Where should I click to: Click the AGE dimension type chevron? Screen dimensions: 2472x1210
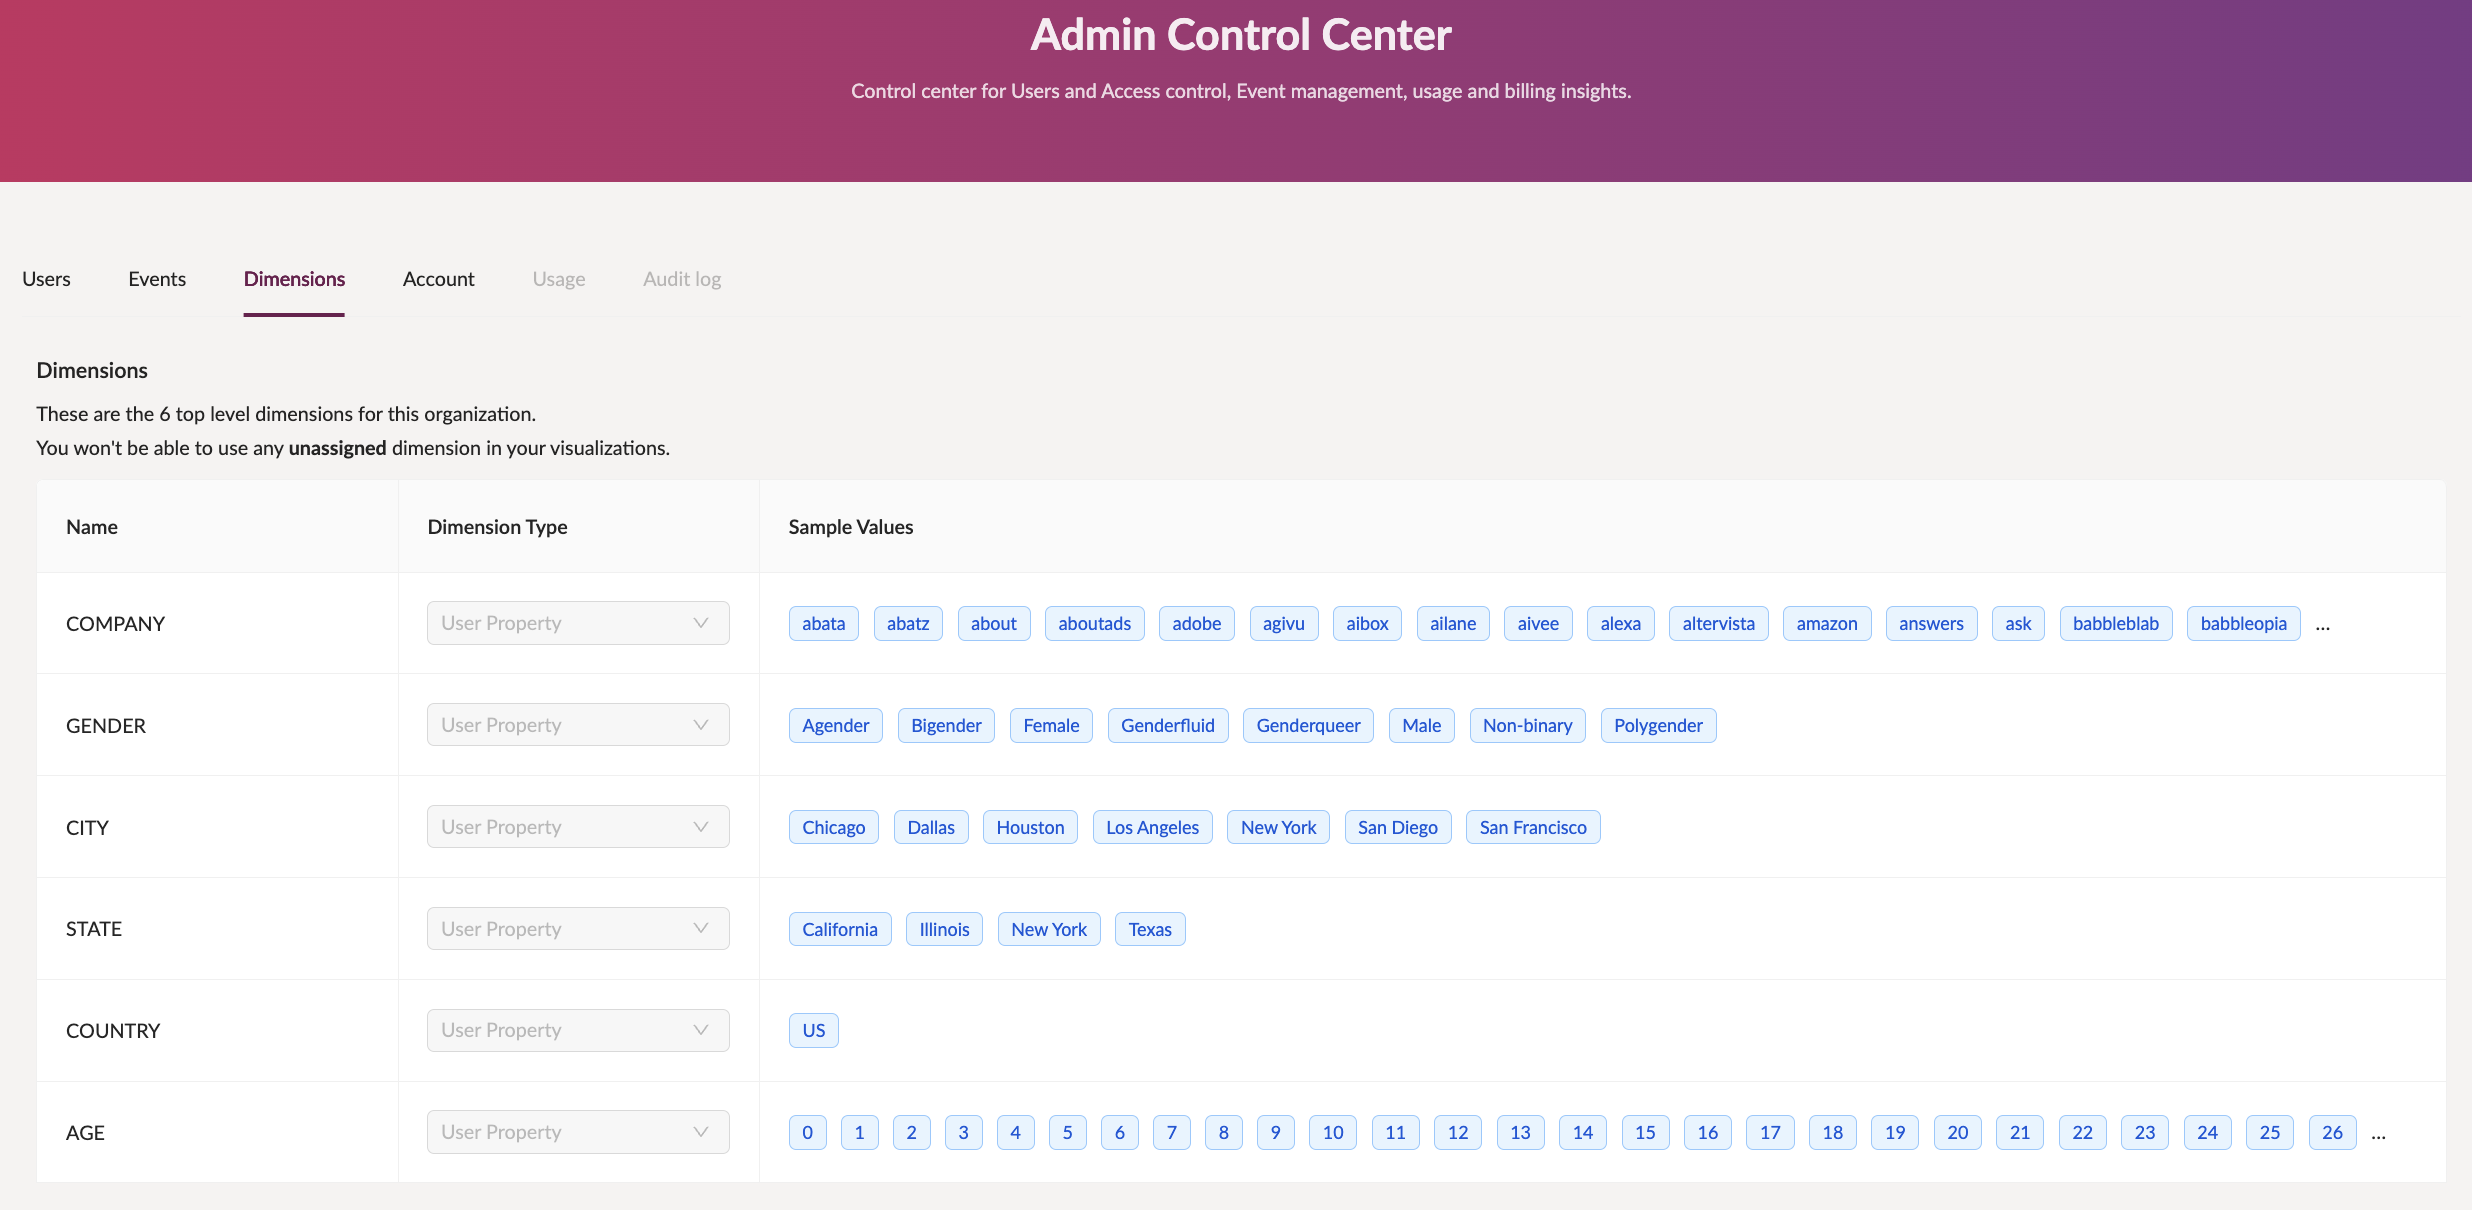tap(700, 1132)
